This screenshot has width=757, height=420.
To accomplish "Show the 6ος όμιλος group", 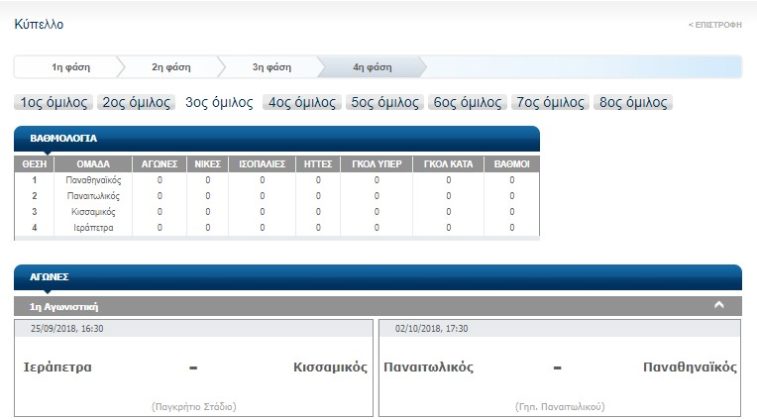I will 467,102.
